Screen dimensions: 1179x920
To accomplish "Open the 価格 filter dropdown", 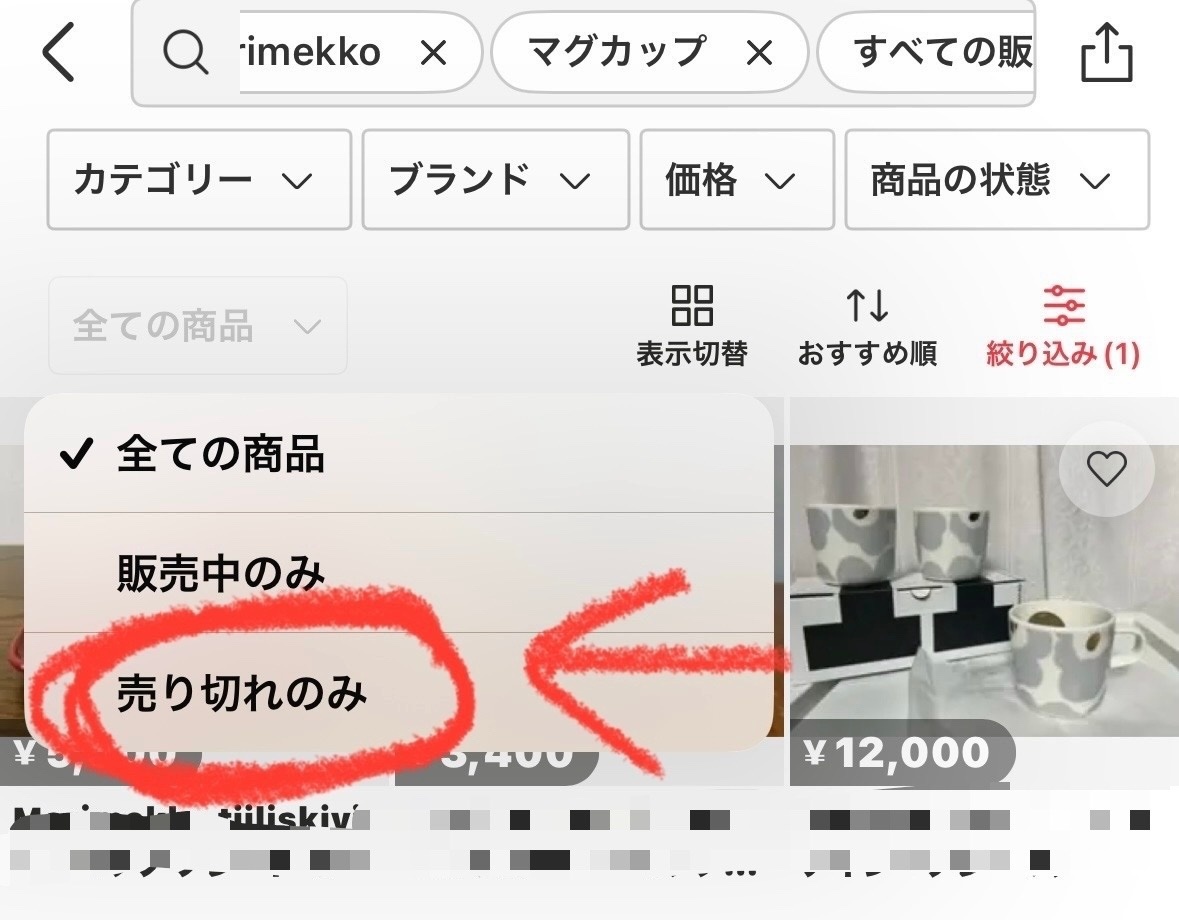I will click(x=737, y=180).
